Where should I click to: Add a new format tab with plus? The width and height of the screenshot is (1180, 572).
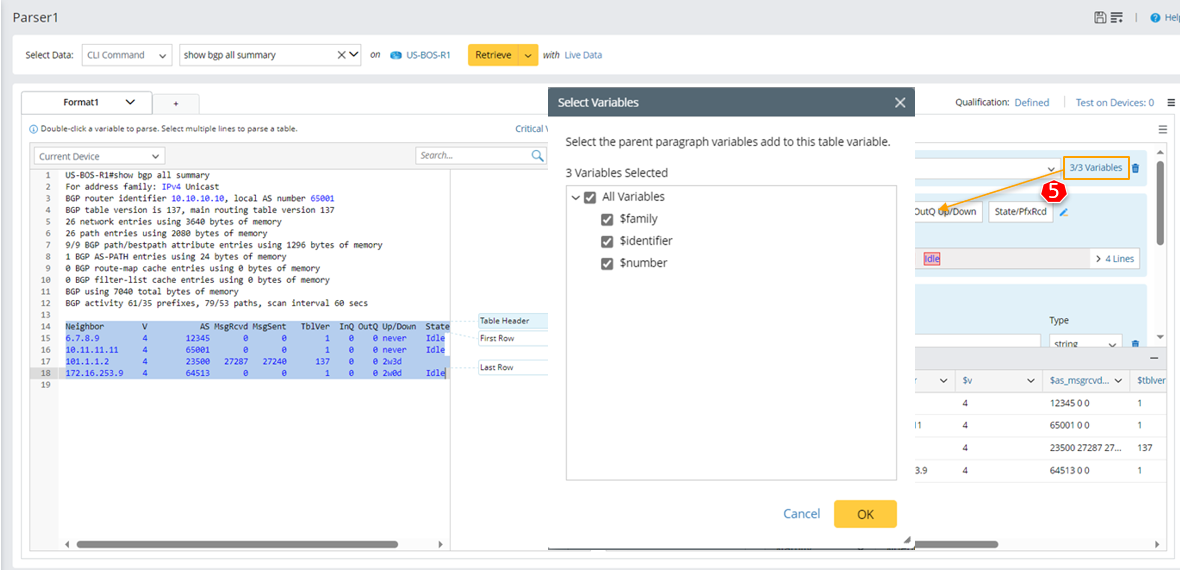176,103
